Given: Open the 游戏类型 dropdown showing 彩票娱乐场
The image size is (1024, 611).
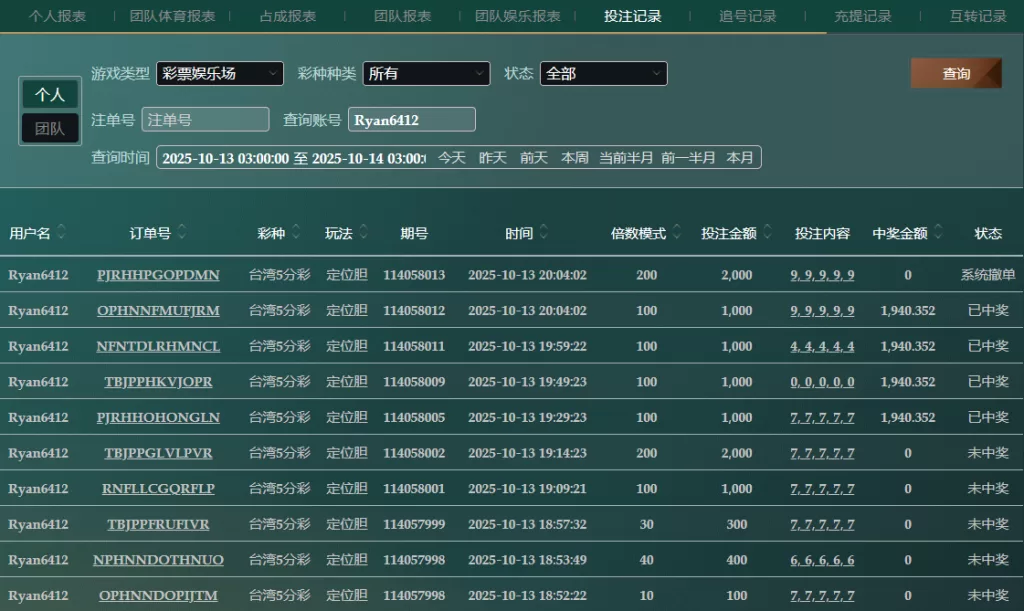Looking at the screenshot, I should 219,74.
